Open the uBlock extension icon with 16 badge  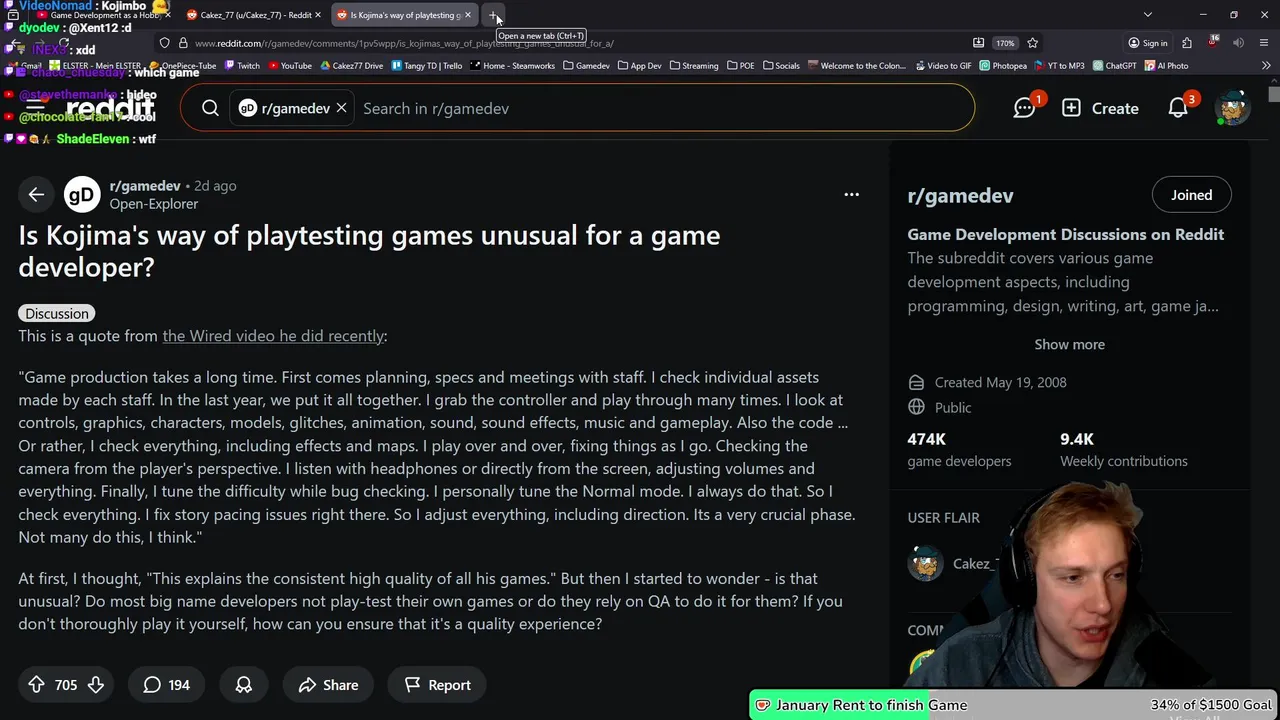click(1213, 43)
